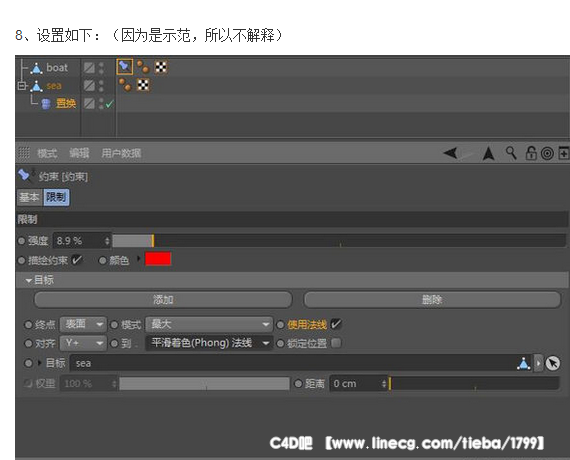Image resolution: width=570 pixels, height=460 pixels.
Task: Expand the 目标 link field triangle
Action: tap(40, 363)
